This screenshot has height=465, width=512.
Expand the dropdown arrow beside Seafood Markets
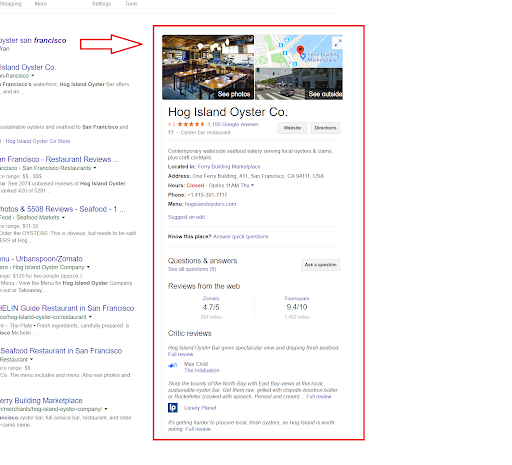[x=63, y=218]
